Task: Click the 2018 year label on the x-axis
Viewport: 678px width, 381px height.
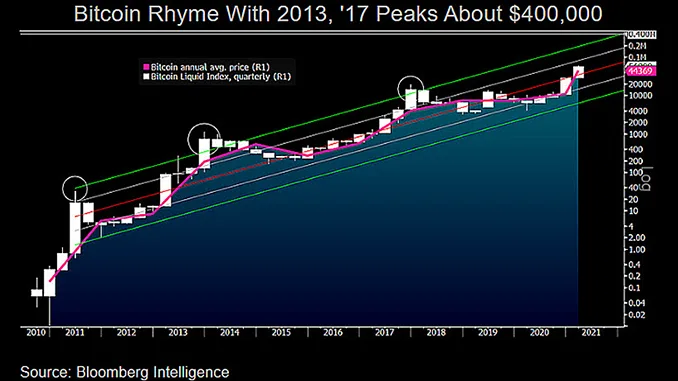Action: coord(436,333)
